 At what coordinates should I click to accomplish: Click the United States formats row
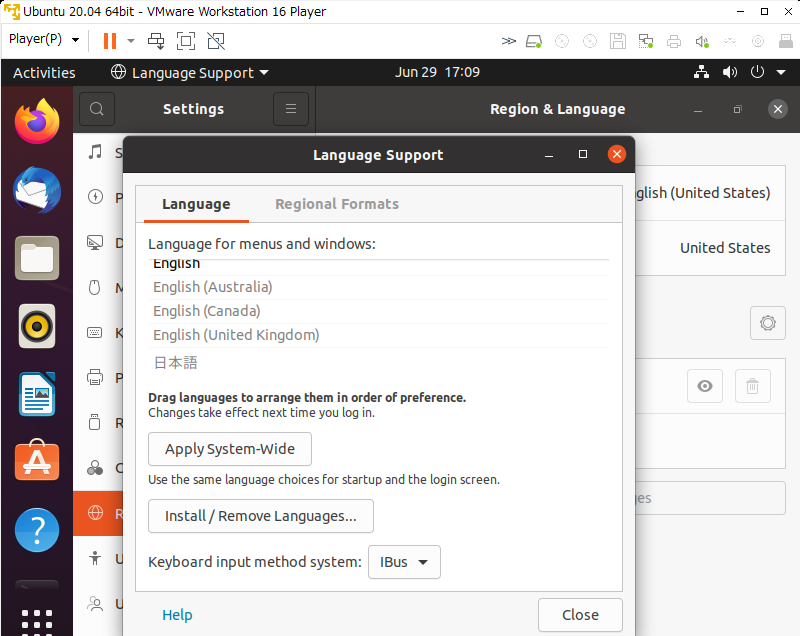(x=710, y=248)
